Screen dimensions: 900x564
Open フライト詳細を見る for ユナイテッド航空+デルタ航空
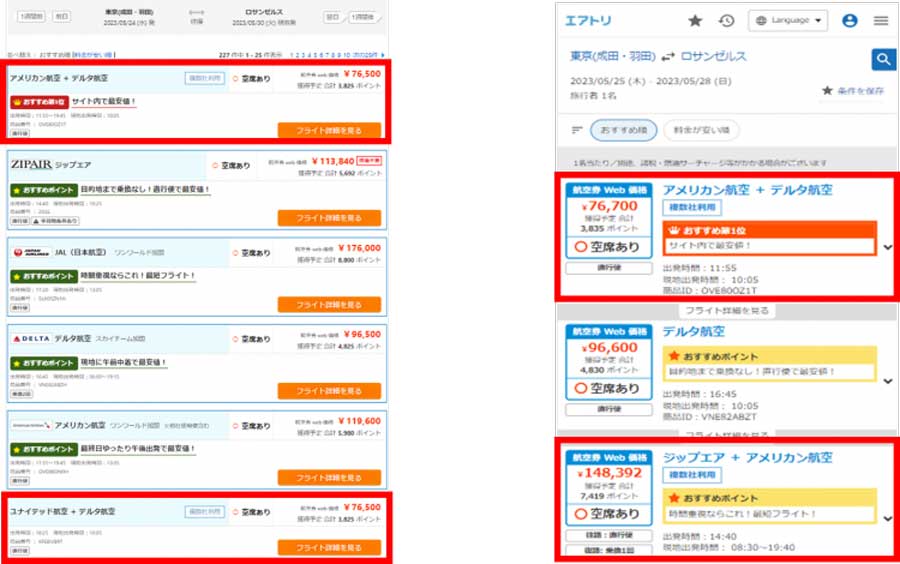point(329,547)
